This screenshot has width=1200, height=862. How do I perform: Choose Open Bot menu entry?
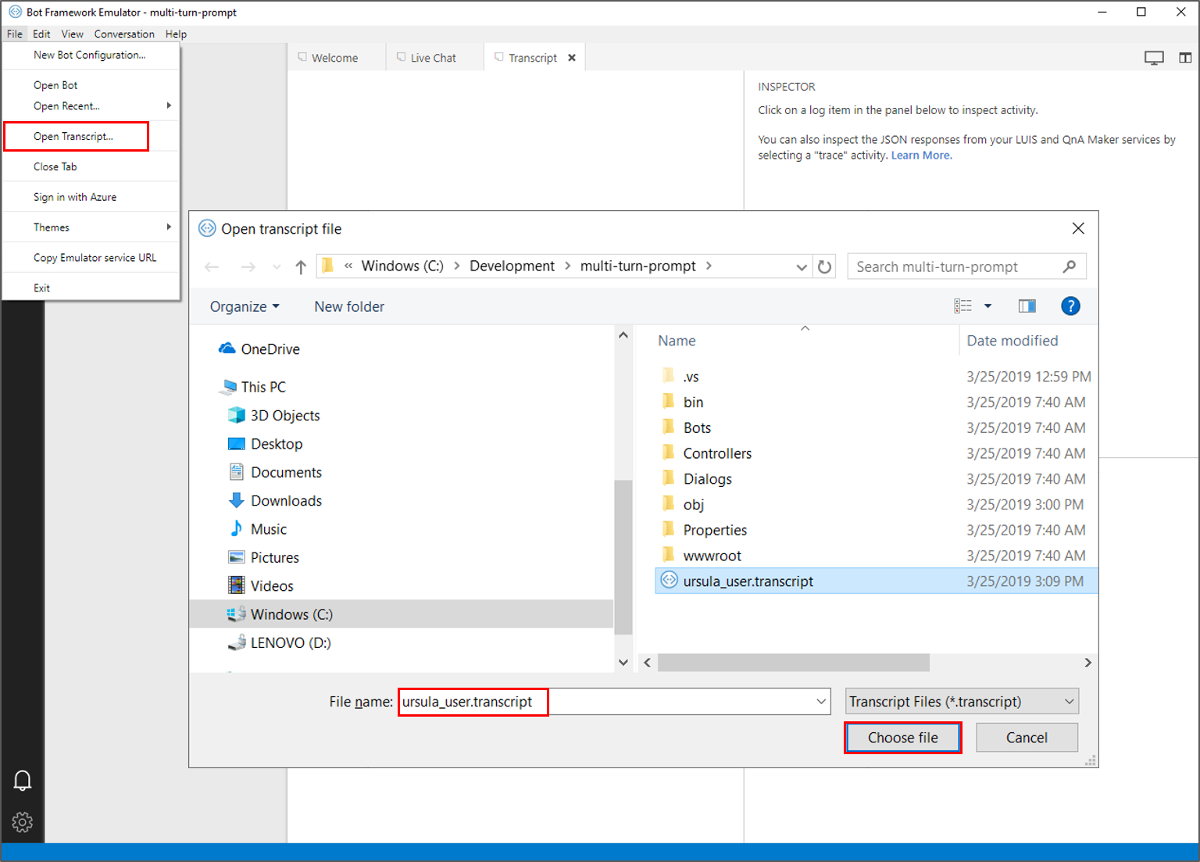pos(91,85)
